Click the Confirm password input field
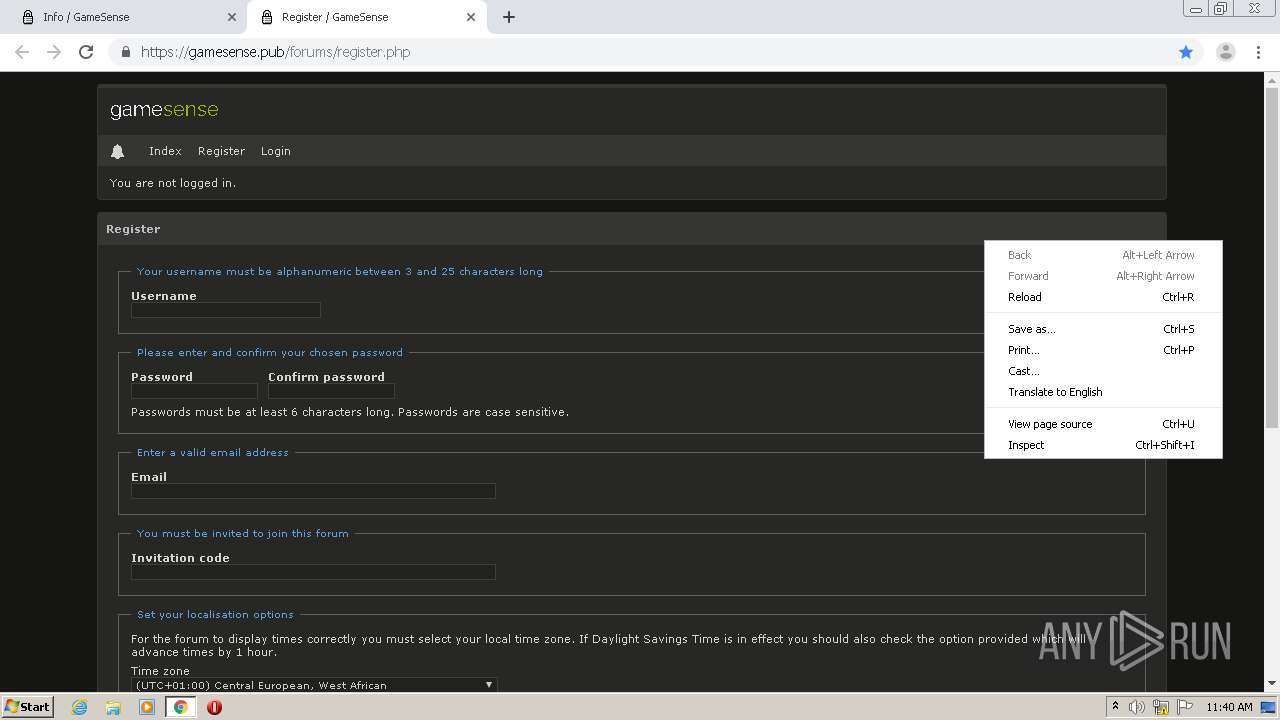 coord(331,391)
